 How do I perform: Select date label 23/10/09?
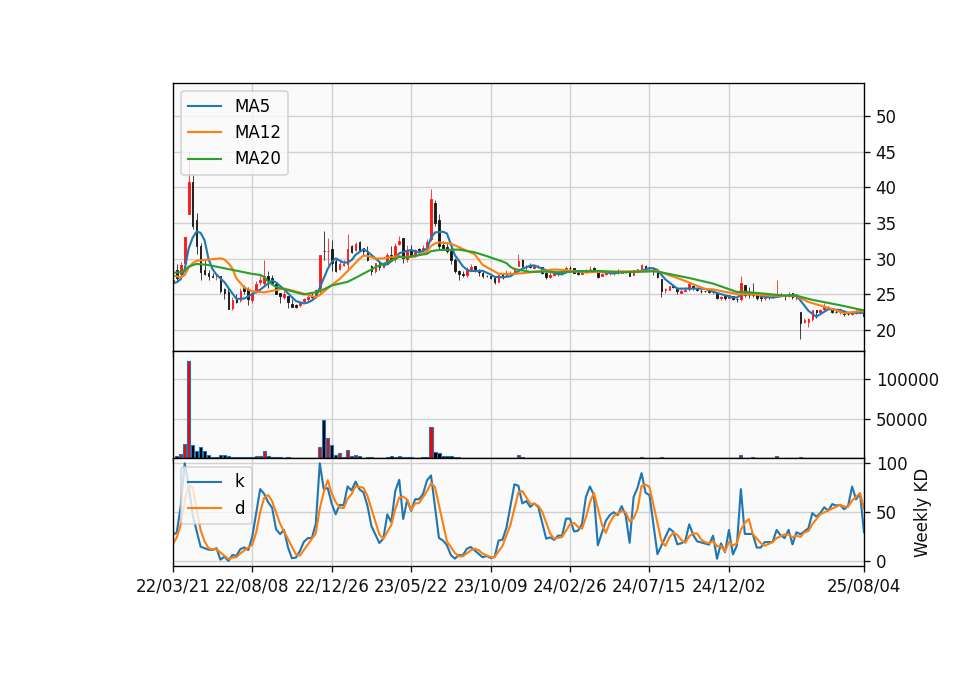coord(490,586)
